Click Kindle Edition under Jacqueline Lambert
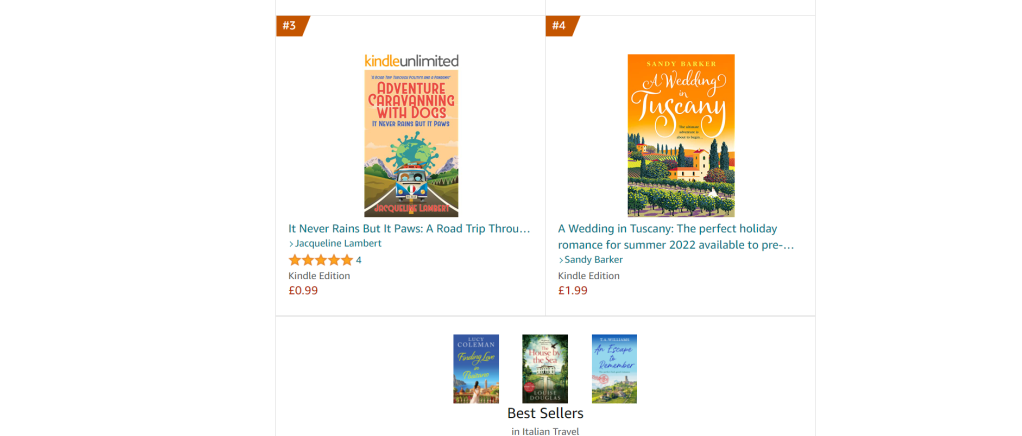Viewport: 1022px width, 436px height. click(x=319, y=276)
